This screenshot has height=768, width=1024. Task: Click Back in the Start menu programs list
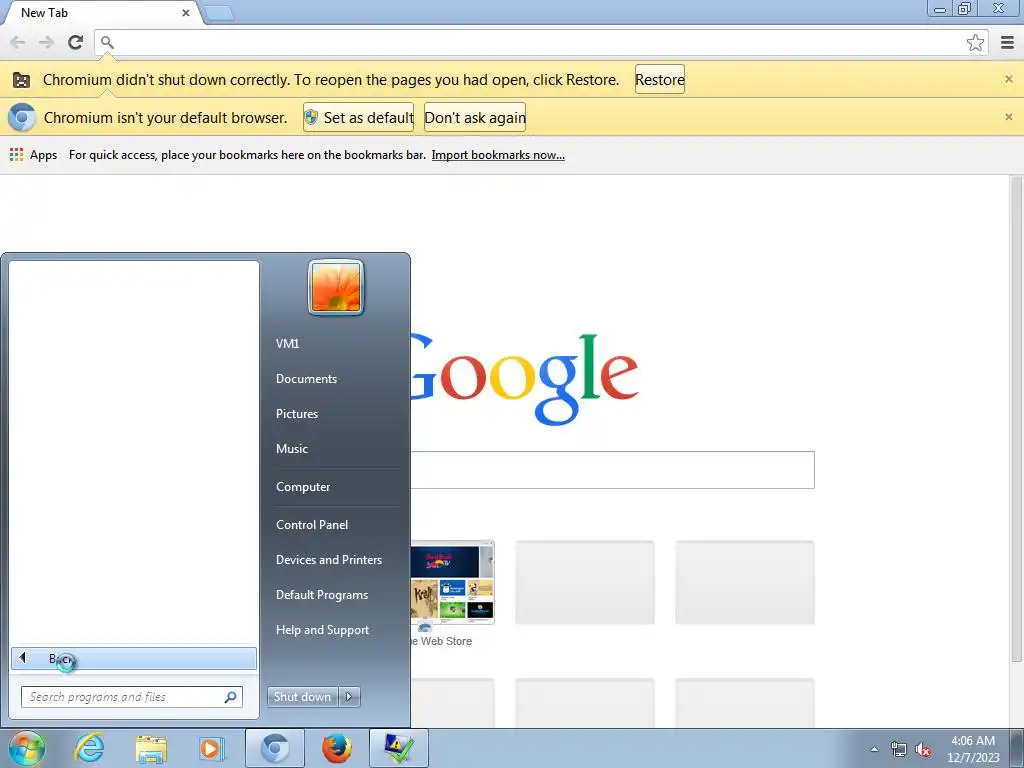pos(134,658)
